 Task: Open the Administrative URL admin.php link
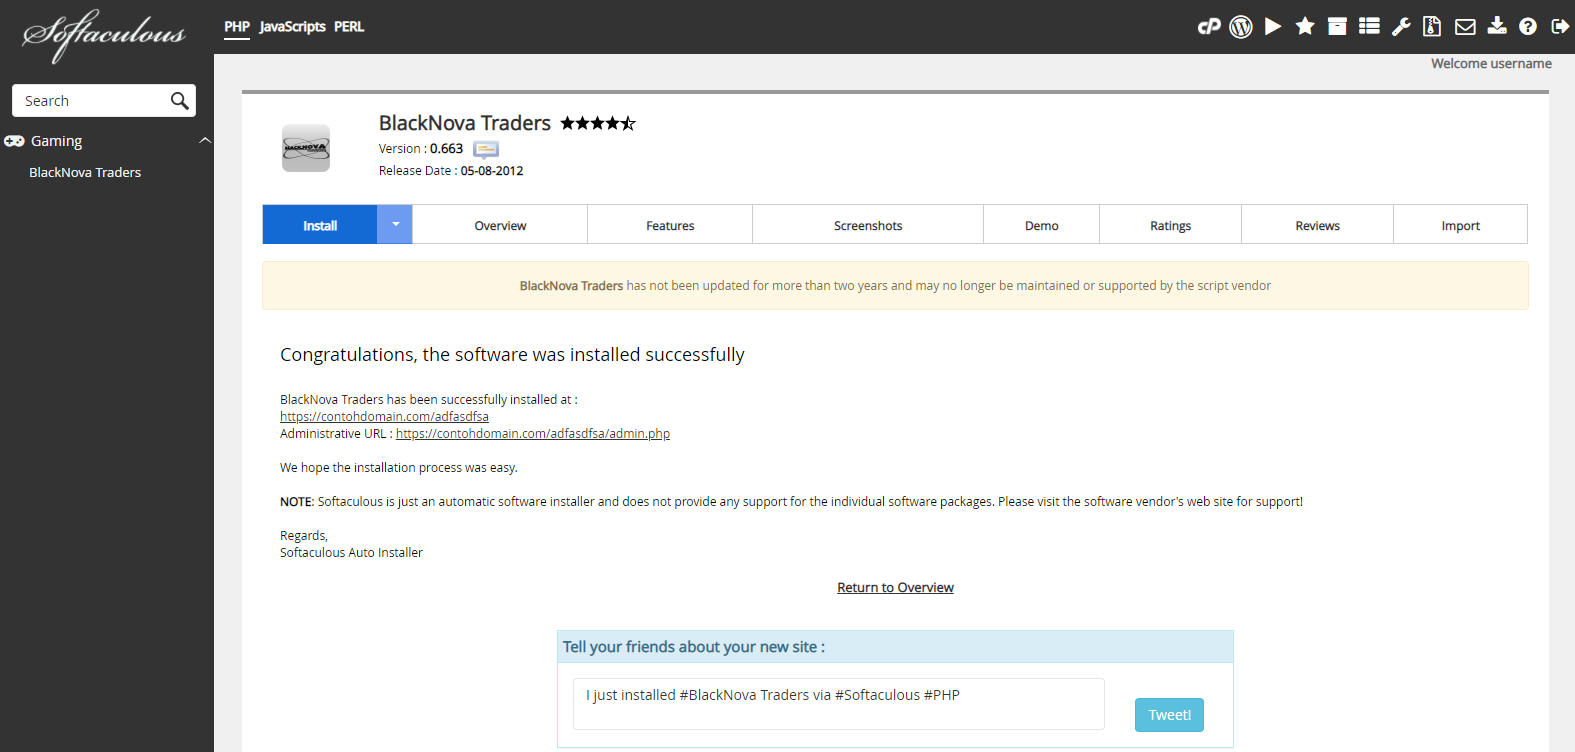(532, 434)
